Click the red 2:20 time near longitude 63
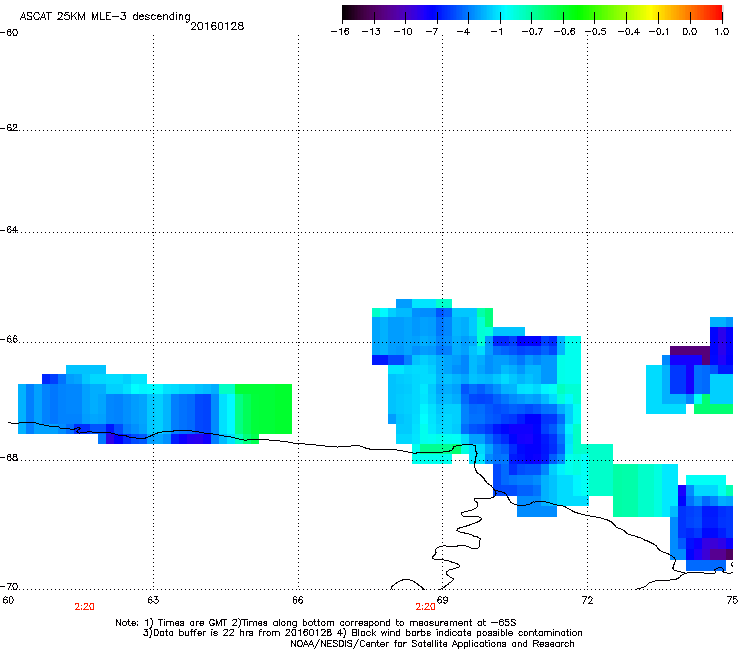 coord(84,607)
